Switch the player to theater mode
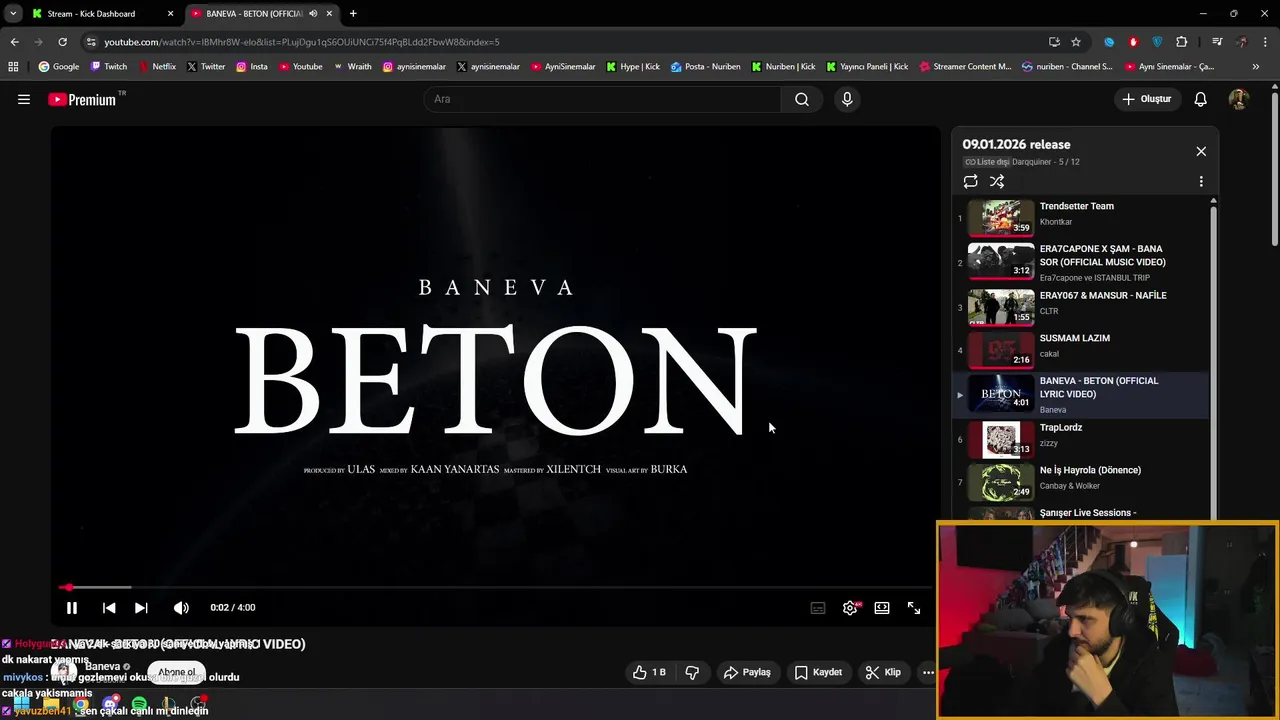 point(882,607)
